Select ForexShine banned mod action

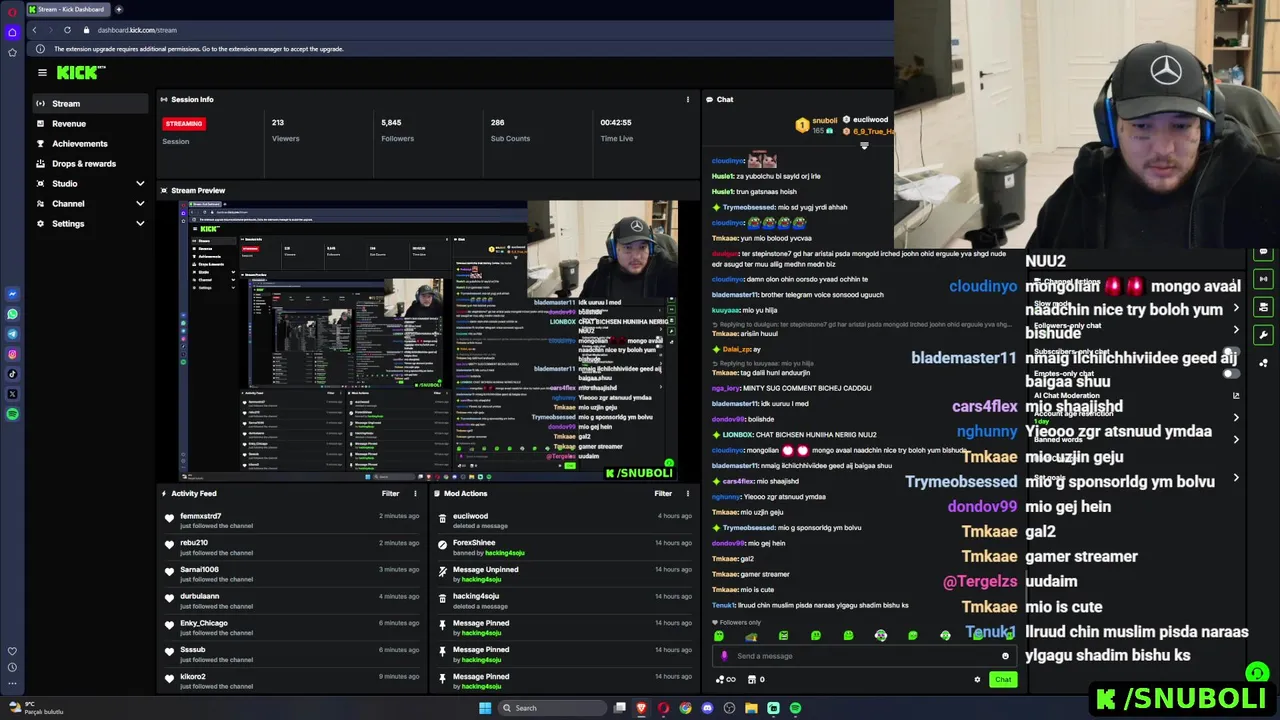[x=565, y=547]
